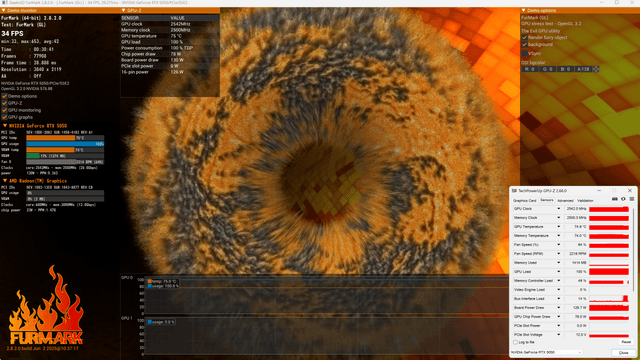Click the GPU-Z refresh icon
The image size is (640, 360).
click(x=623, y=199)
